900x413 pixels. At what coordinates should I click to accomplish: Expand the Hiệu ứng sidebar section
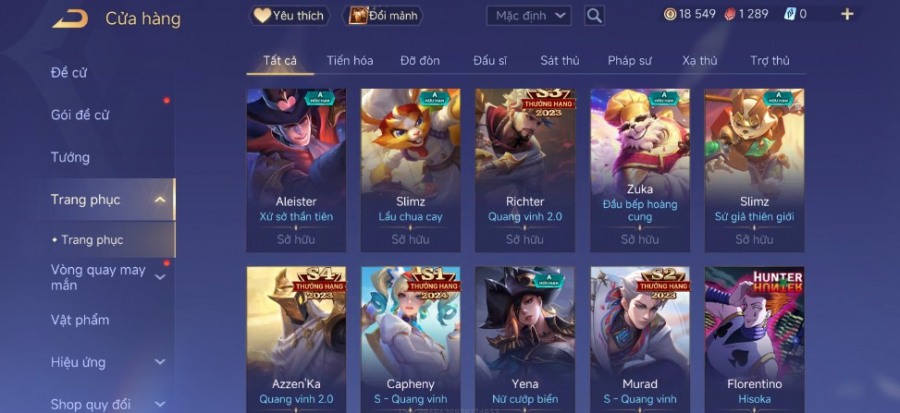click(x=160, y=362)
